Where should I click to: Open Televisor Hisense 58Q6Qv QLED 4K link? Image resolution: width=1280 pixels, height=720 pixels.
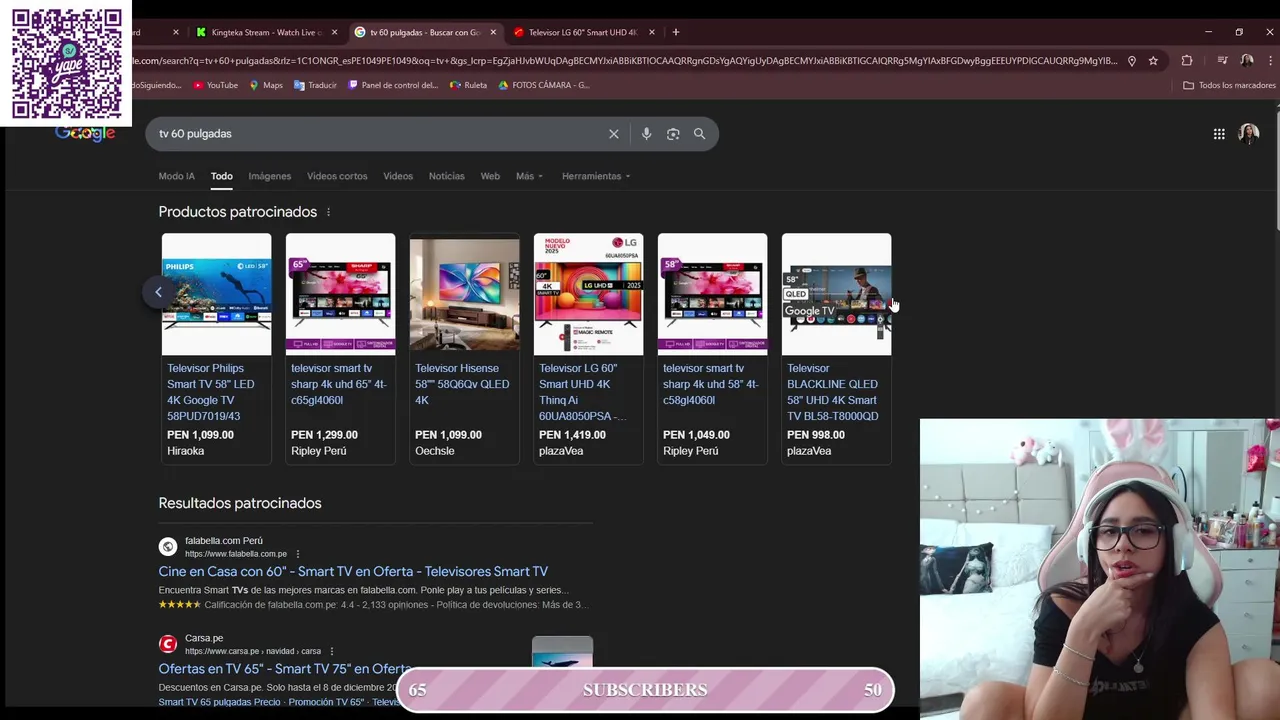pos(463,384)
